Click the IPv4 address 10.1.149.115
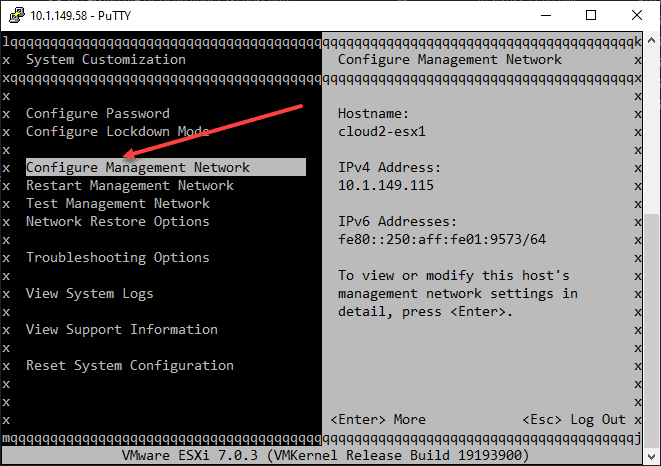Viewport: 661px width, 466px height. coord(386,186)
